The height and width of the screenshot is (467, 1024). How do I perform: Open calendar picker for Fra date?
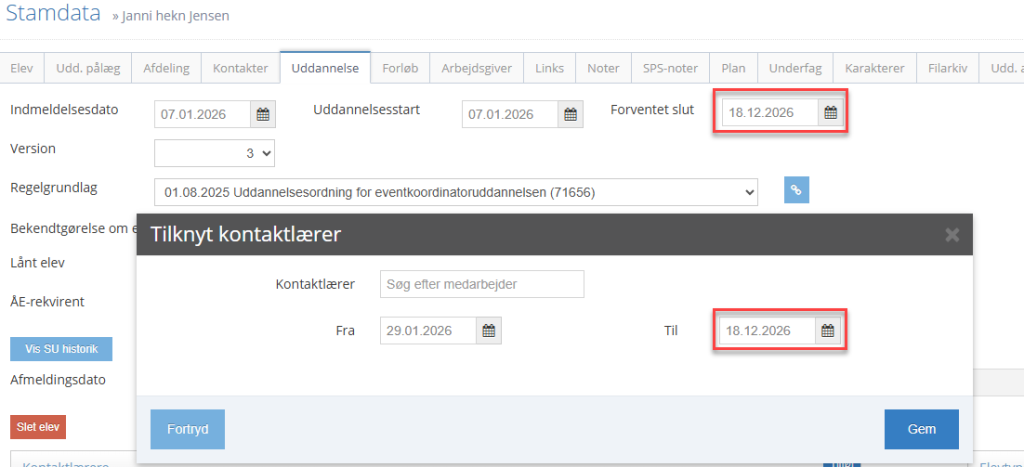point(488,331)
